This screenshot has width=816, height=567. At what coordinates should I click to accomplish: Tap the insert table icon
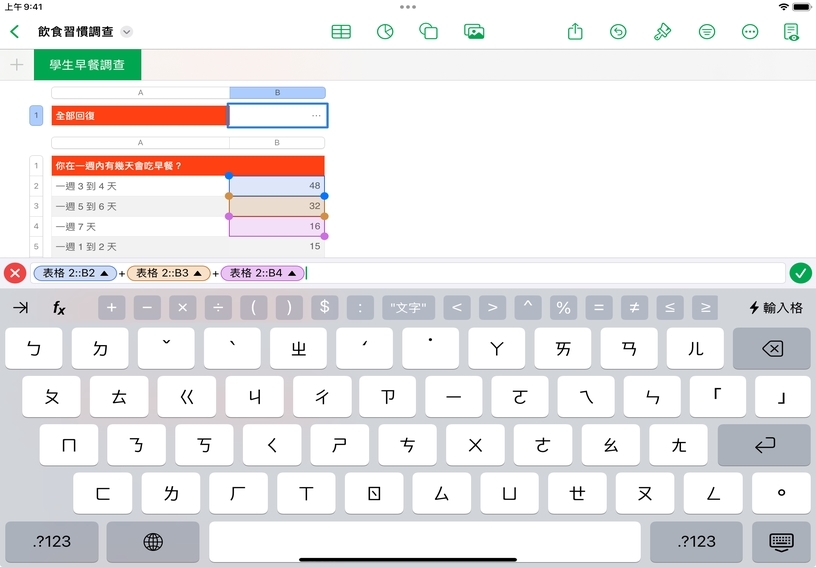pos(341,32)
